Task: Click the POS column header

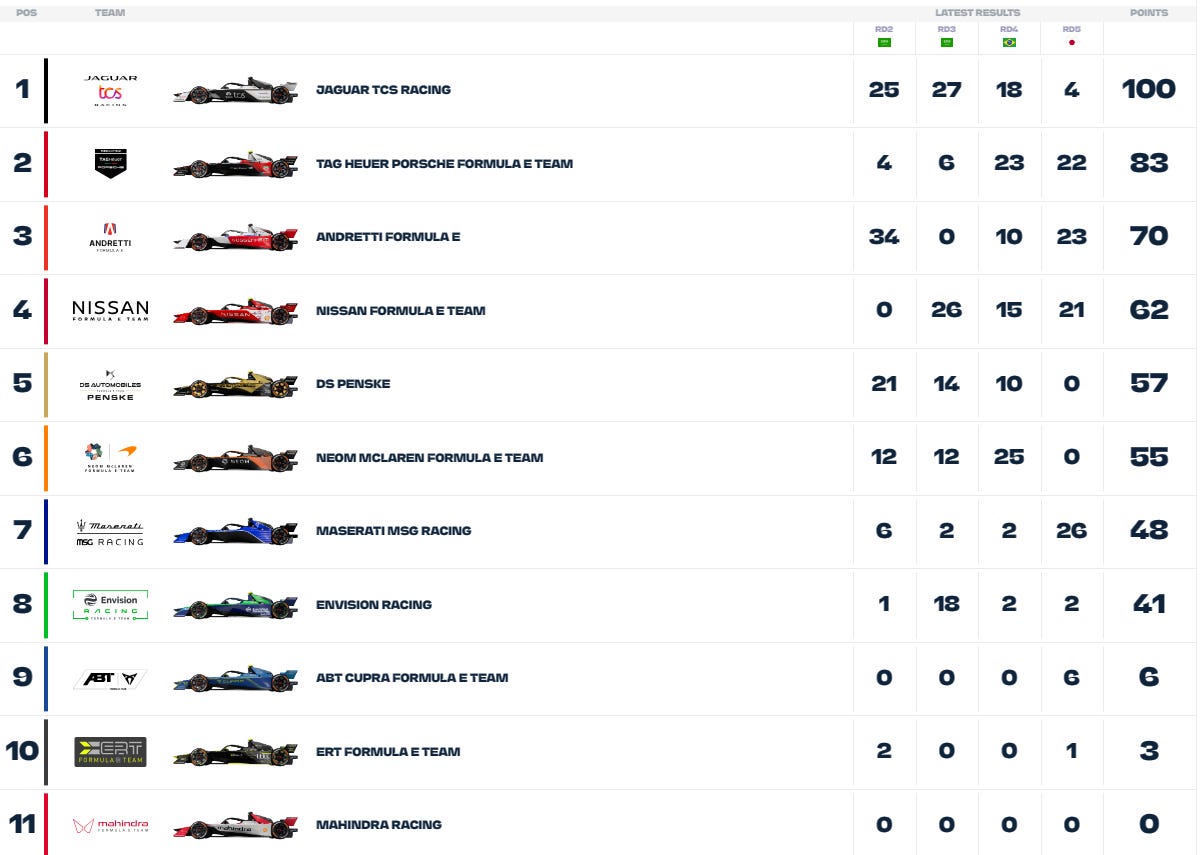Action: [x=26, y=13]
